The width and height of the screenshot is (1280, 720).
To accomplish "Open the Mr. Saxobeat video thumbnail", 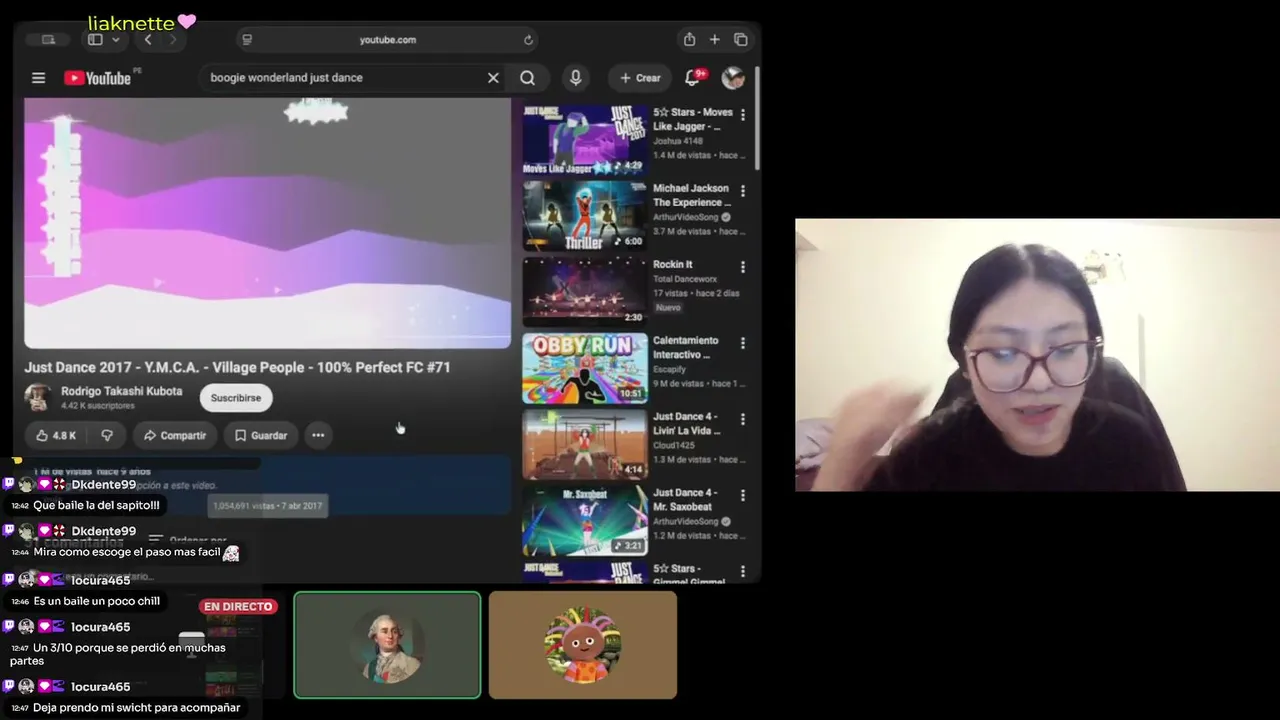I will point(585,520).
